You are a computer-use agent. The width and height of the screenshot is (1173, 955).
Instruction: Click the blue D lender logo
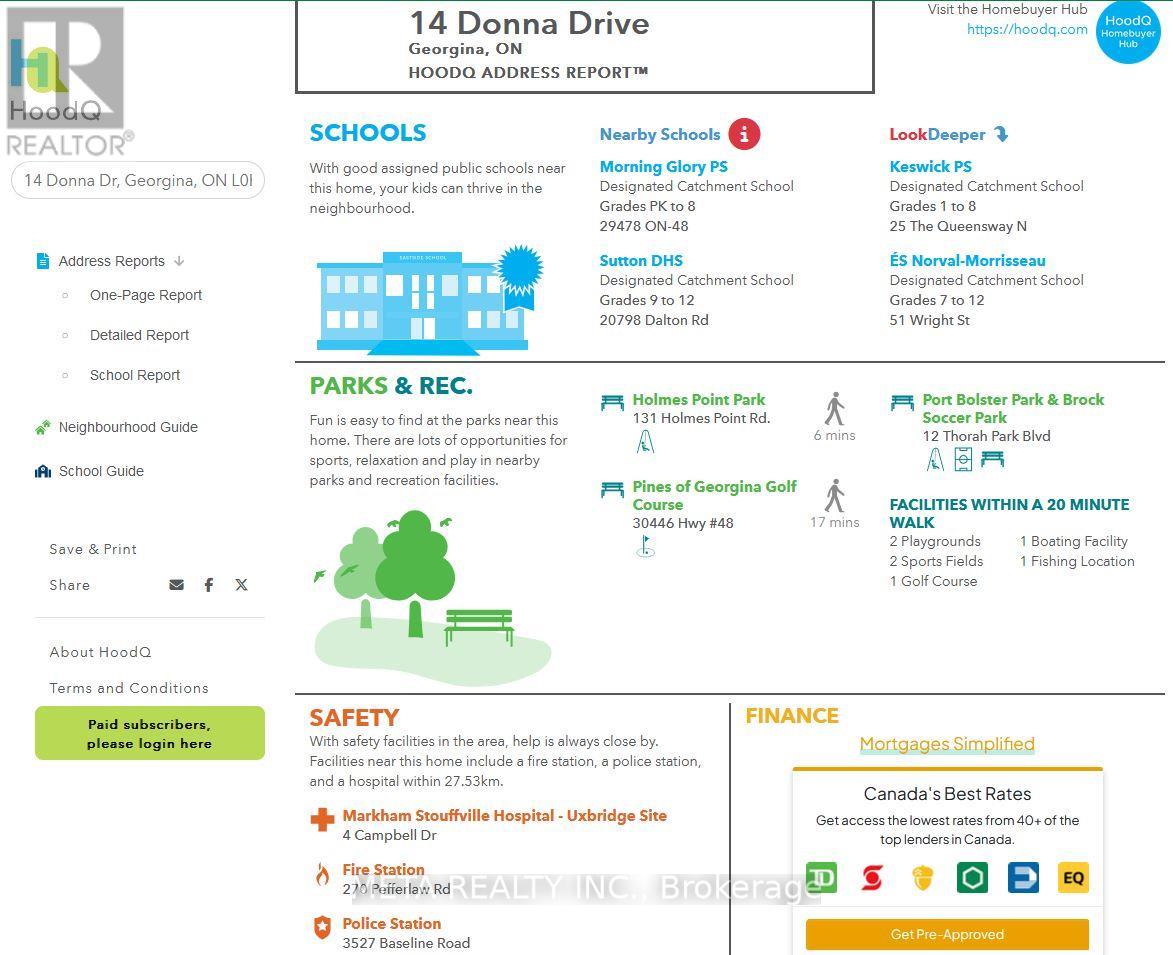point(1023,877)
